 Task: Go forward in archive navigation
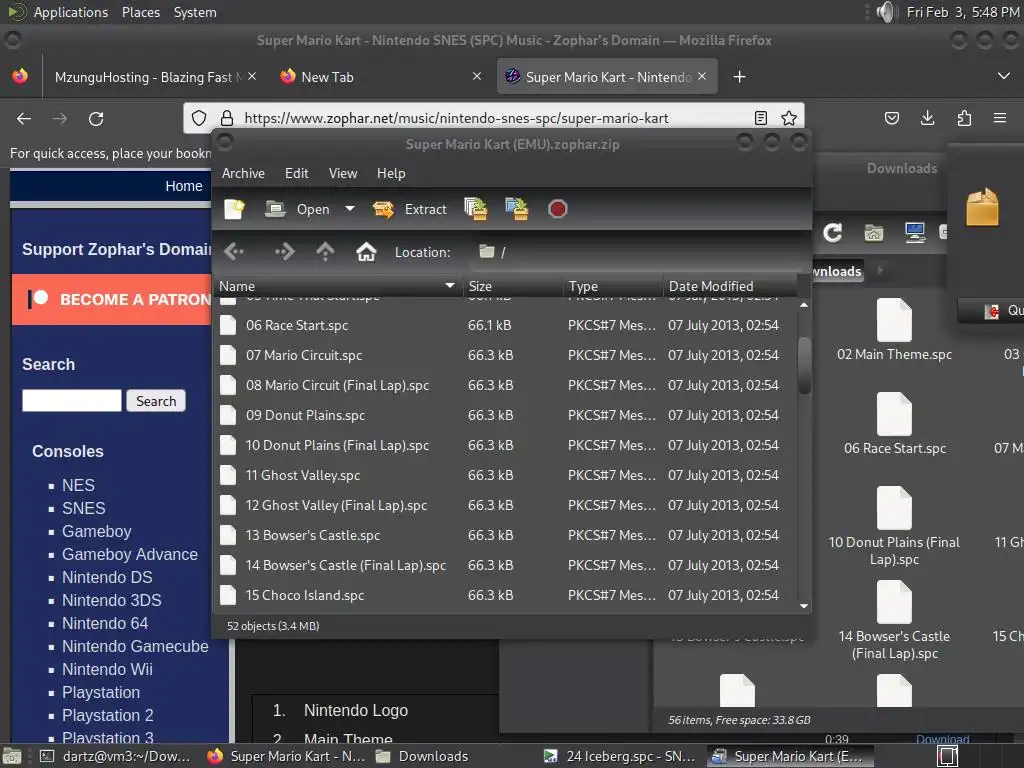(x=285, y=251)
